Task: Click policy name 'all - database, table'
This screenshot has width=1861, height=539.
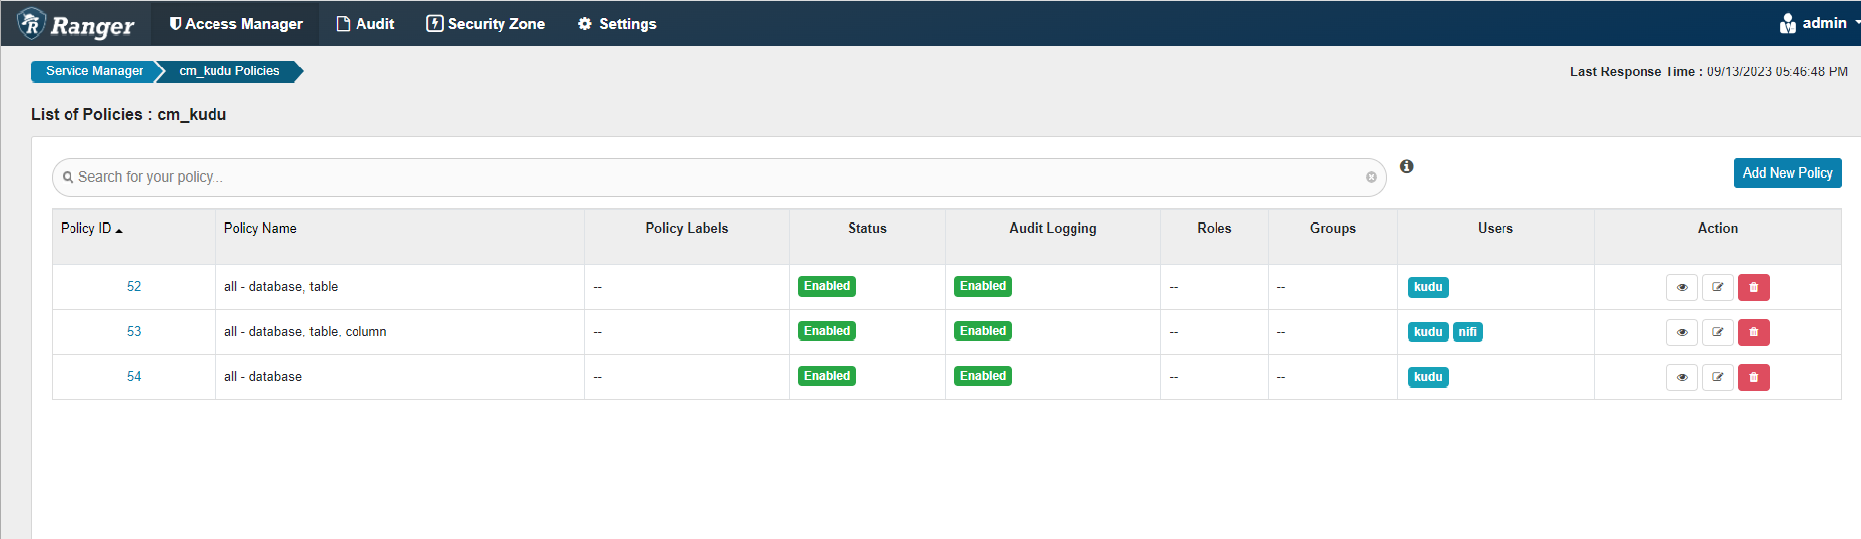Action: pyautogui.click(x=281, y=287)
